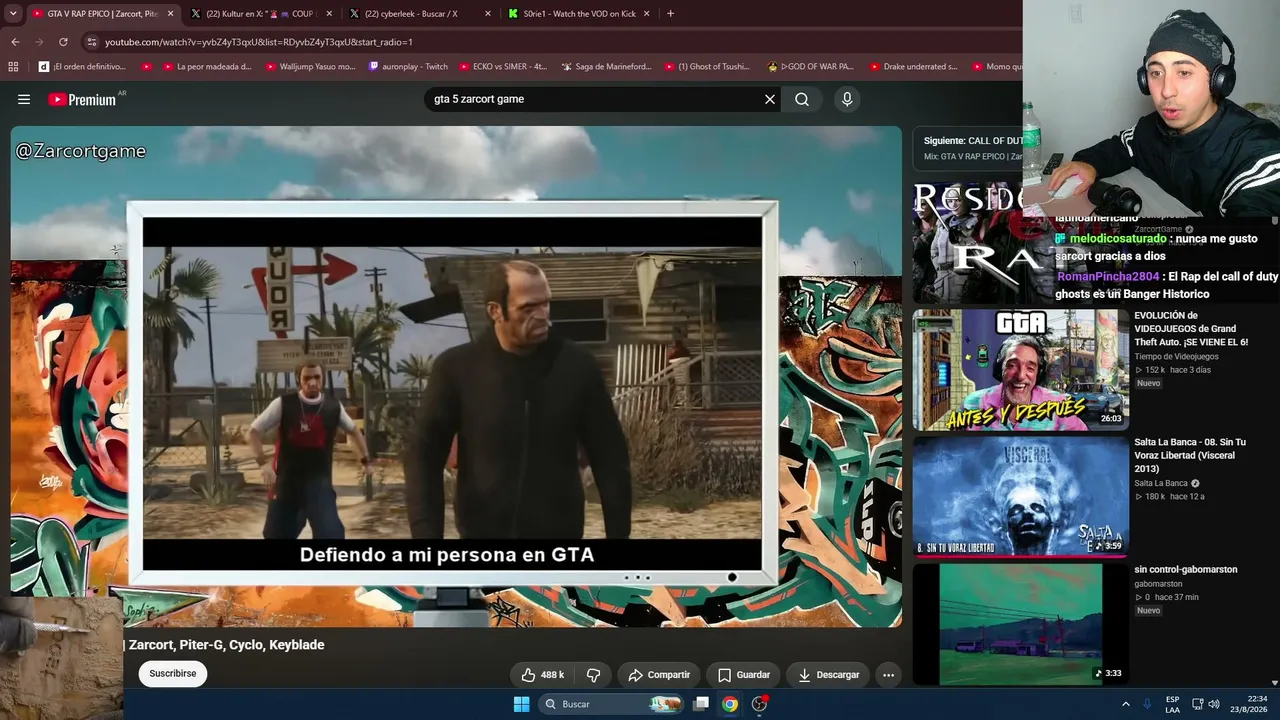
Task: Click the taskbar Buscar search box
Action: click(611, 704)
